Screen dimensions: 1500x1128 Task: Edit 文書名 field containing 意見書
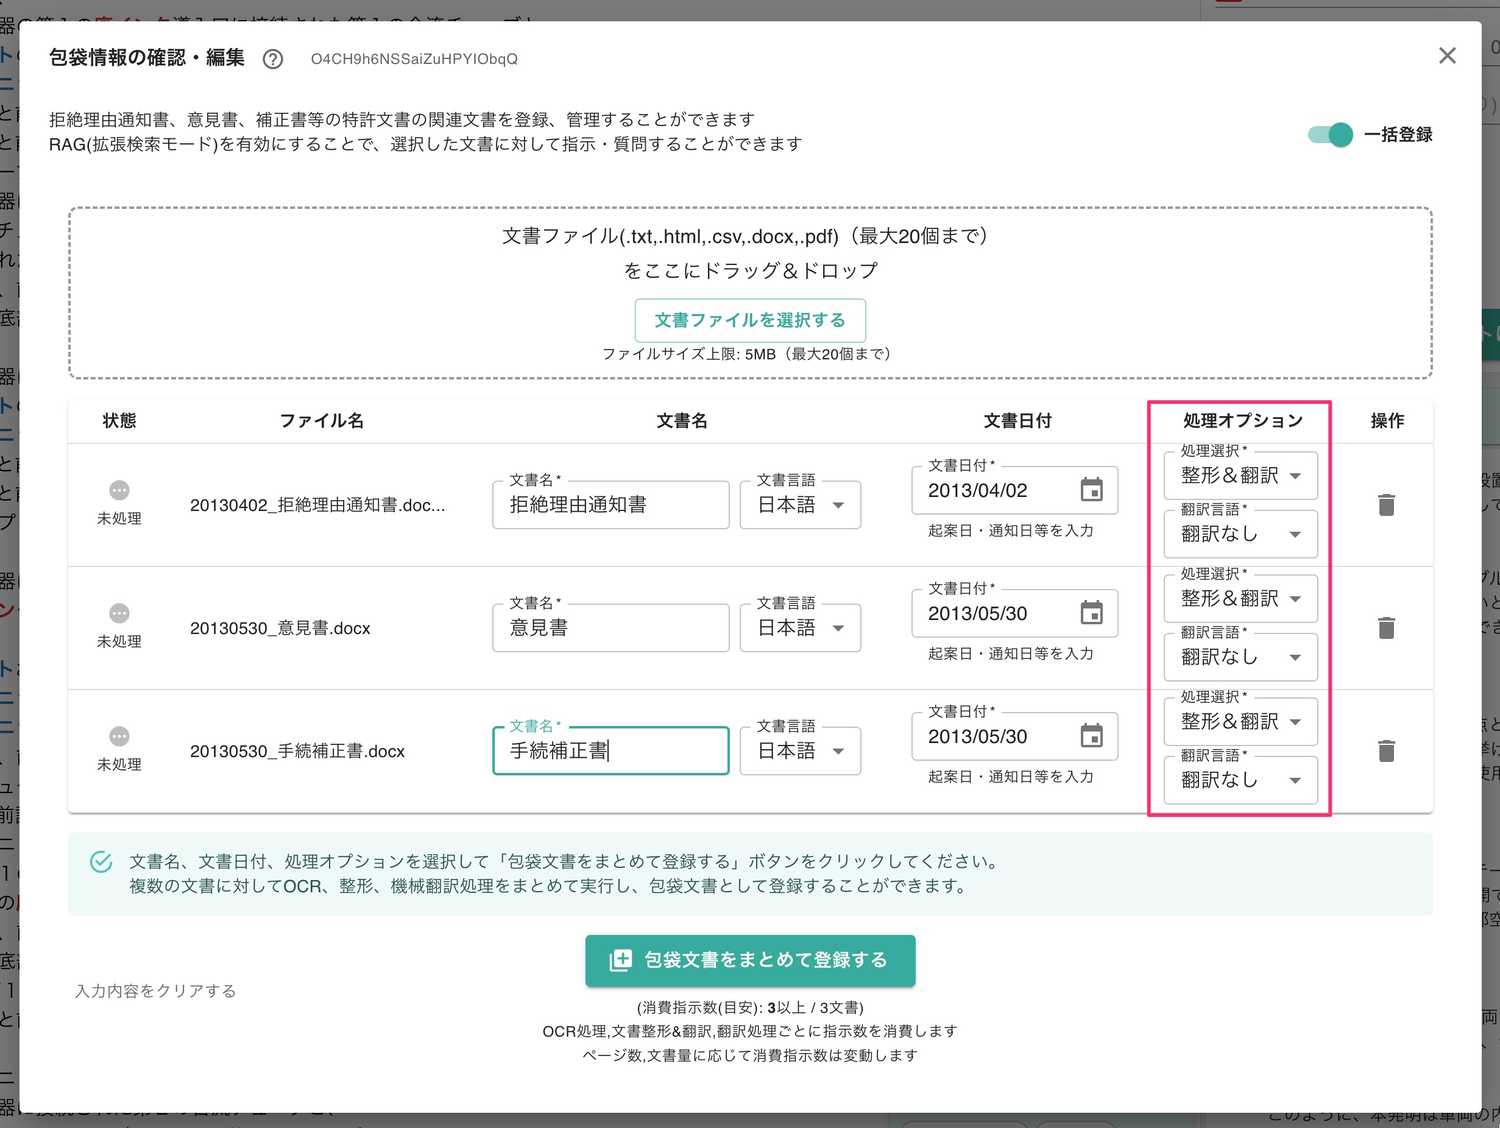tap(611, 628)
